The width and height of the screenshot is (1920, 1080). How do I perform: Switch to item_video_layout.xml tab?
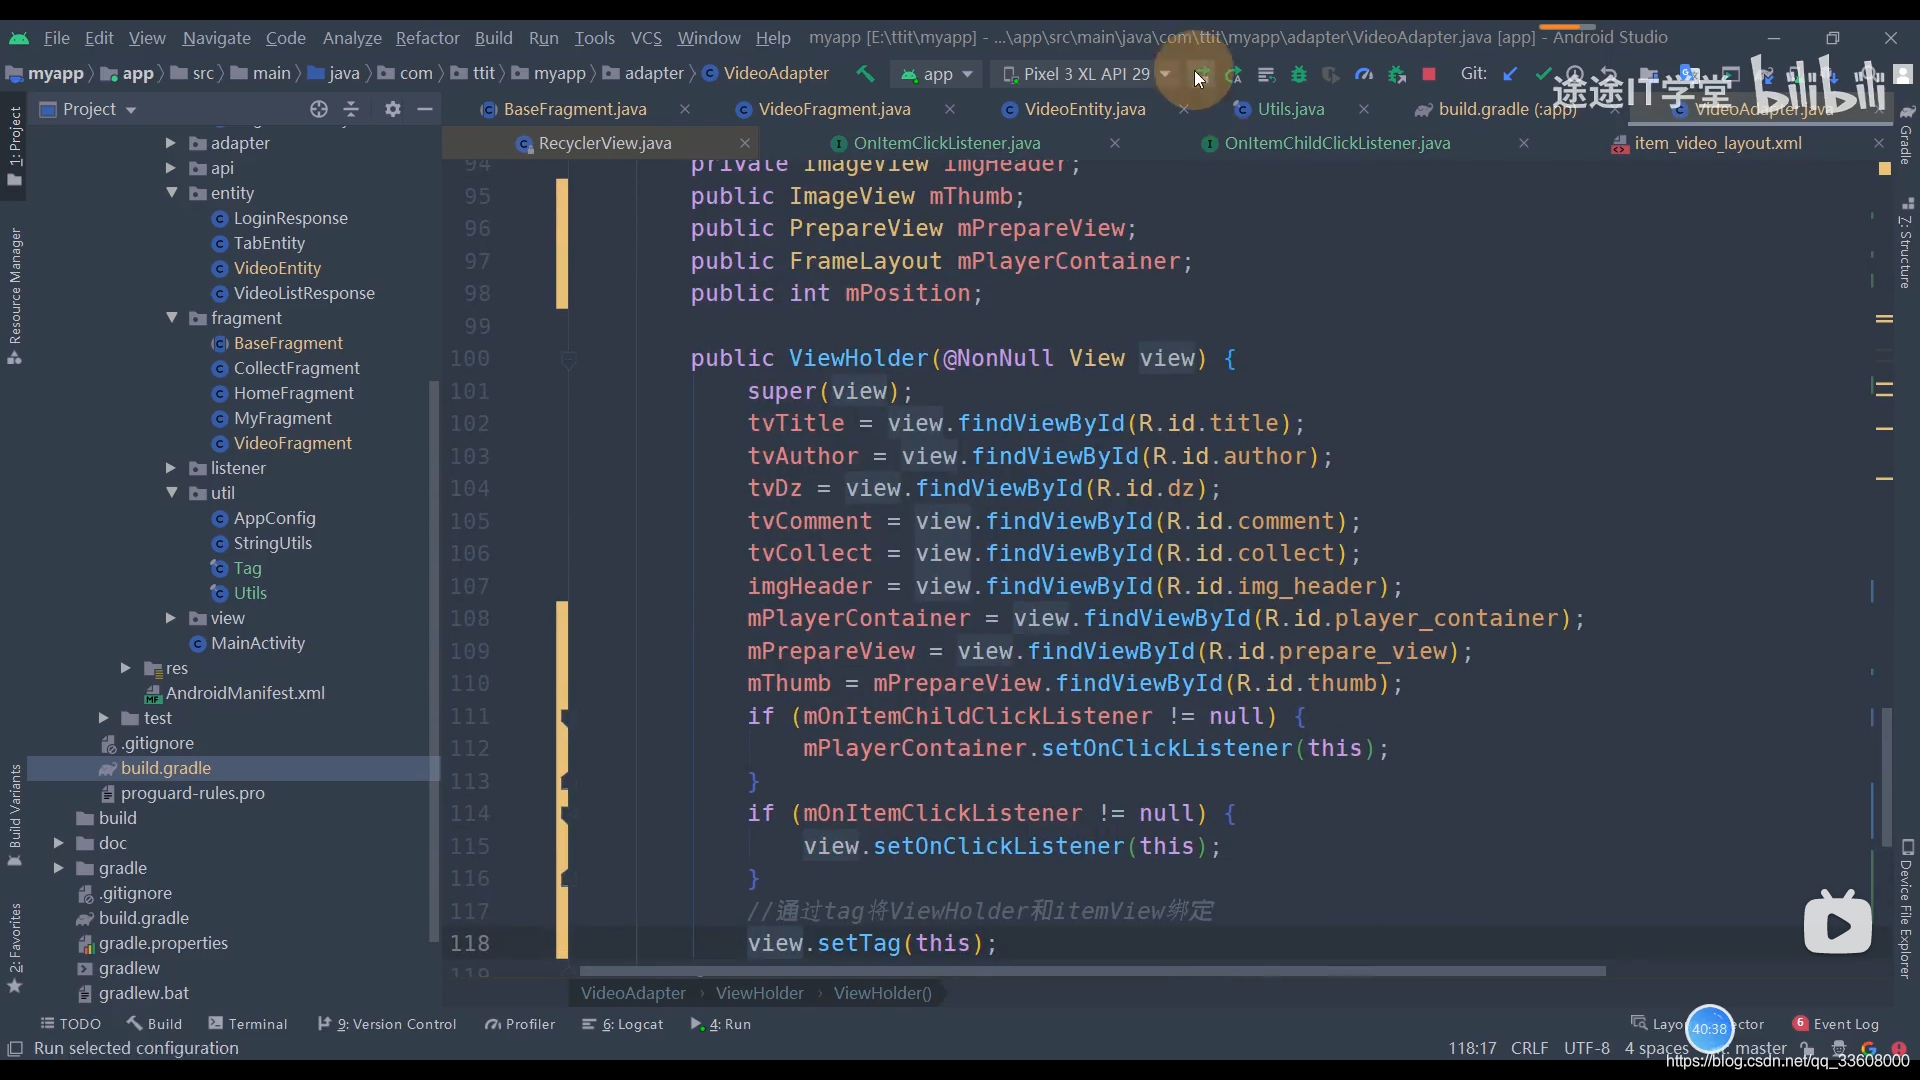(x=1718, y=143)
